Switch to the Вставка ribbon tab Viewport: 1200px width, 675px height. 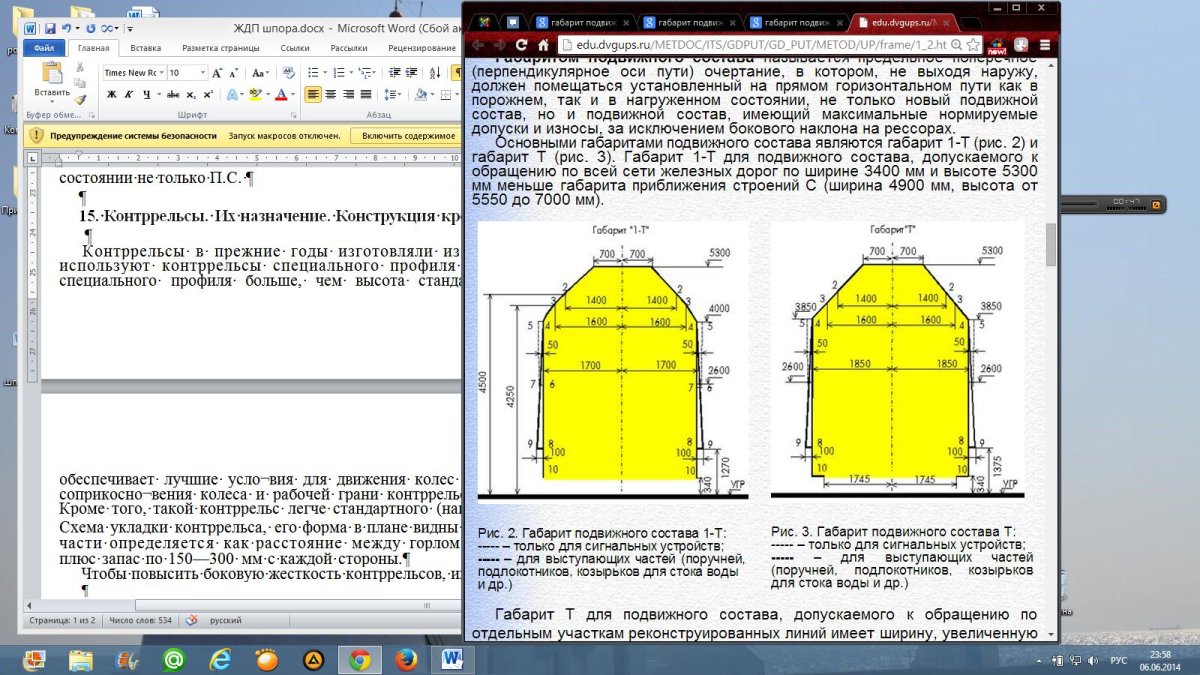click(146, 47)
